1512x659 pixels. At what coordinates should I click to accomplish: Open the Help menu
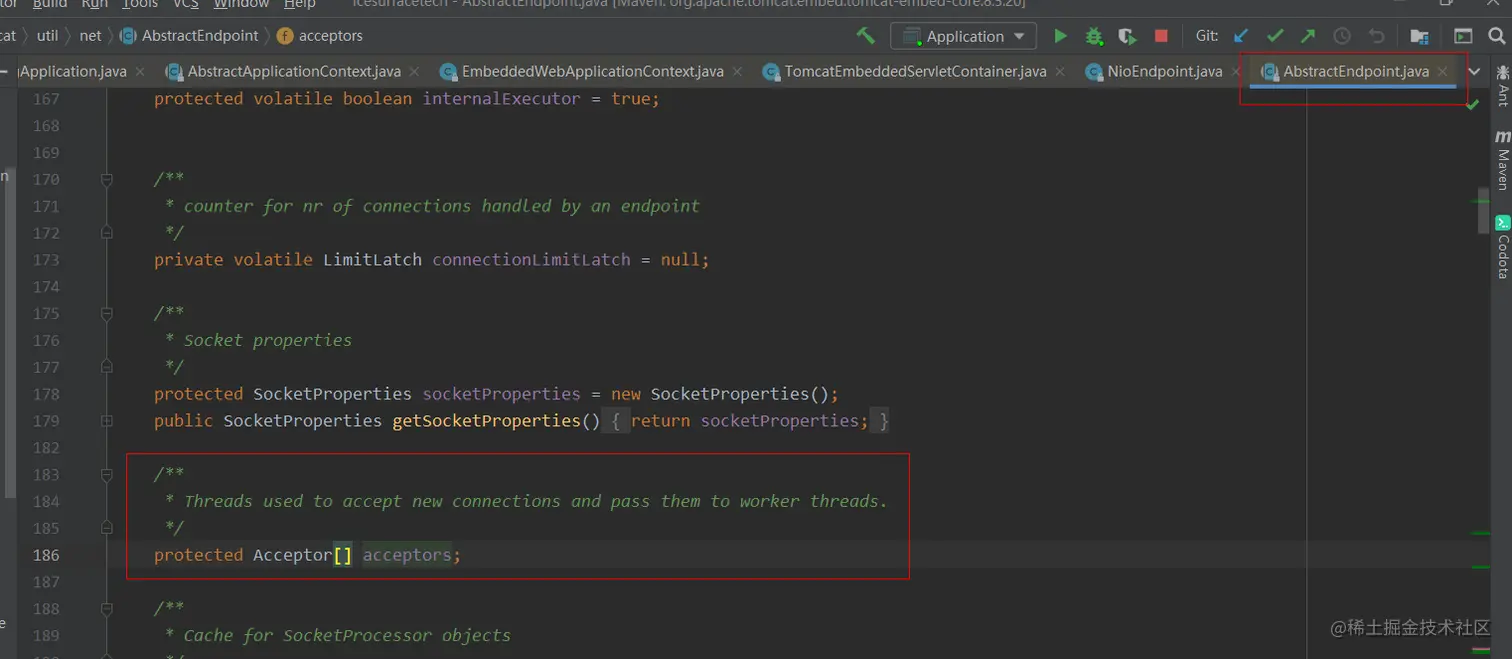click(x=300, y=4)
